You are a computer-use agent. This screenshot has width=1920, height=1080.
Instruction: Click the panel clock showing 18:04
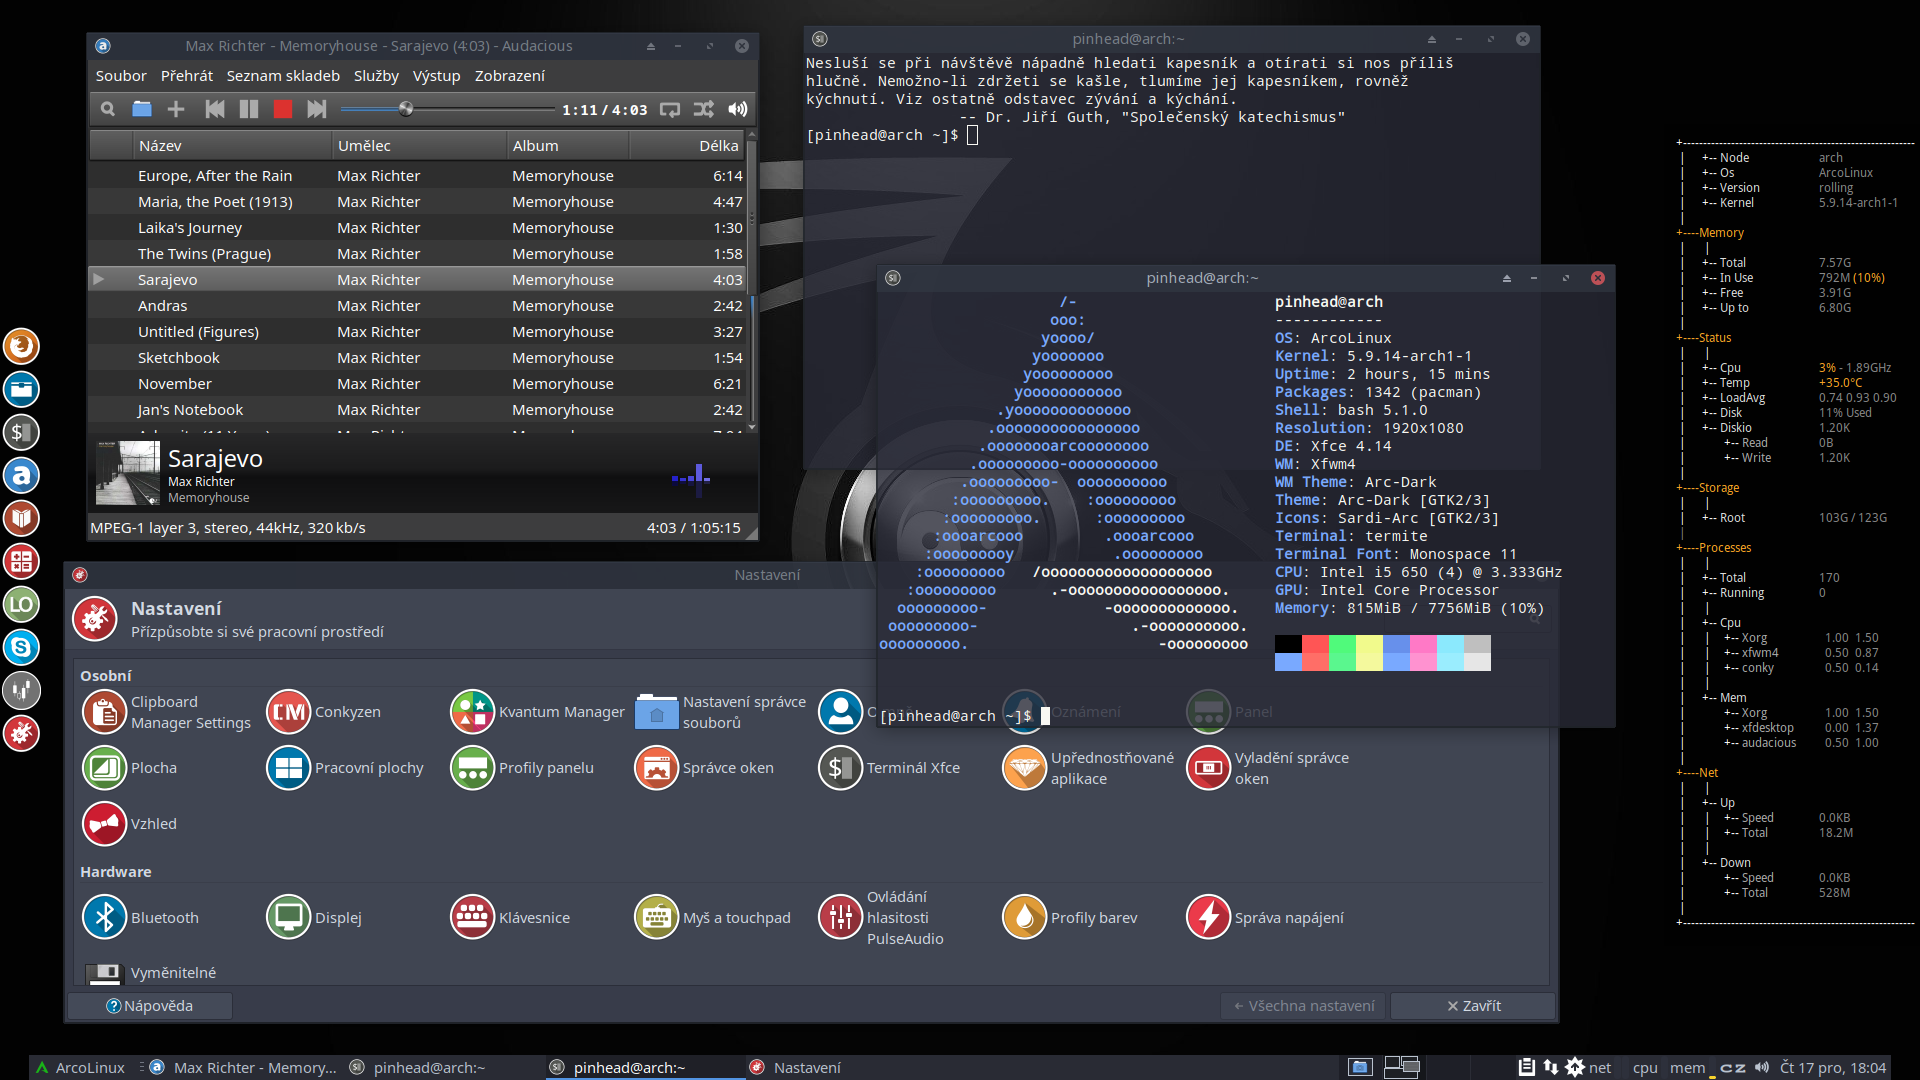(x=1832, y=1068)
